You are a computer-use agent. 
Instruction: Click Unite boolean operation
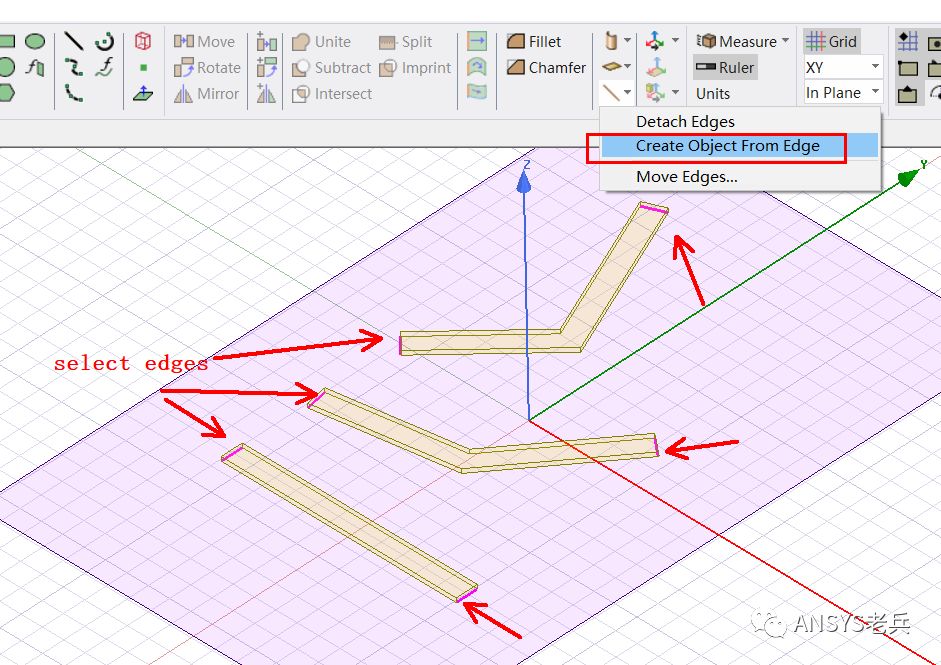321,41
